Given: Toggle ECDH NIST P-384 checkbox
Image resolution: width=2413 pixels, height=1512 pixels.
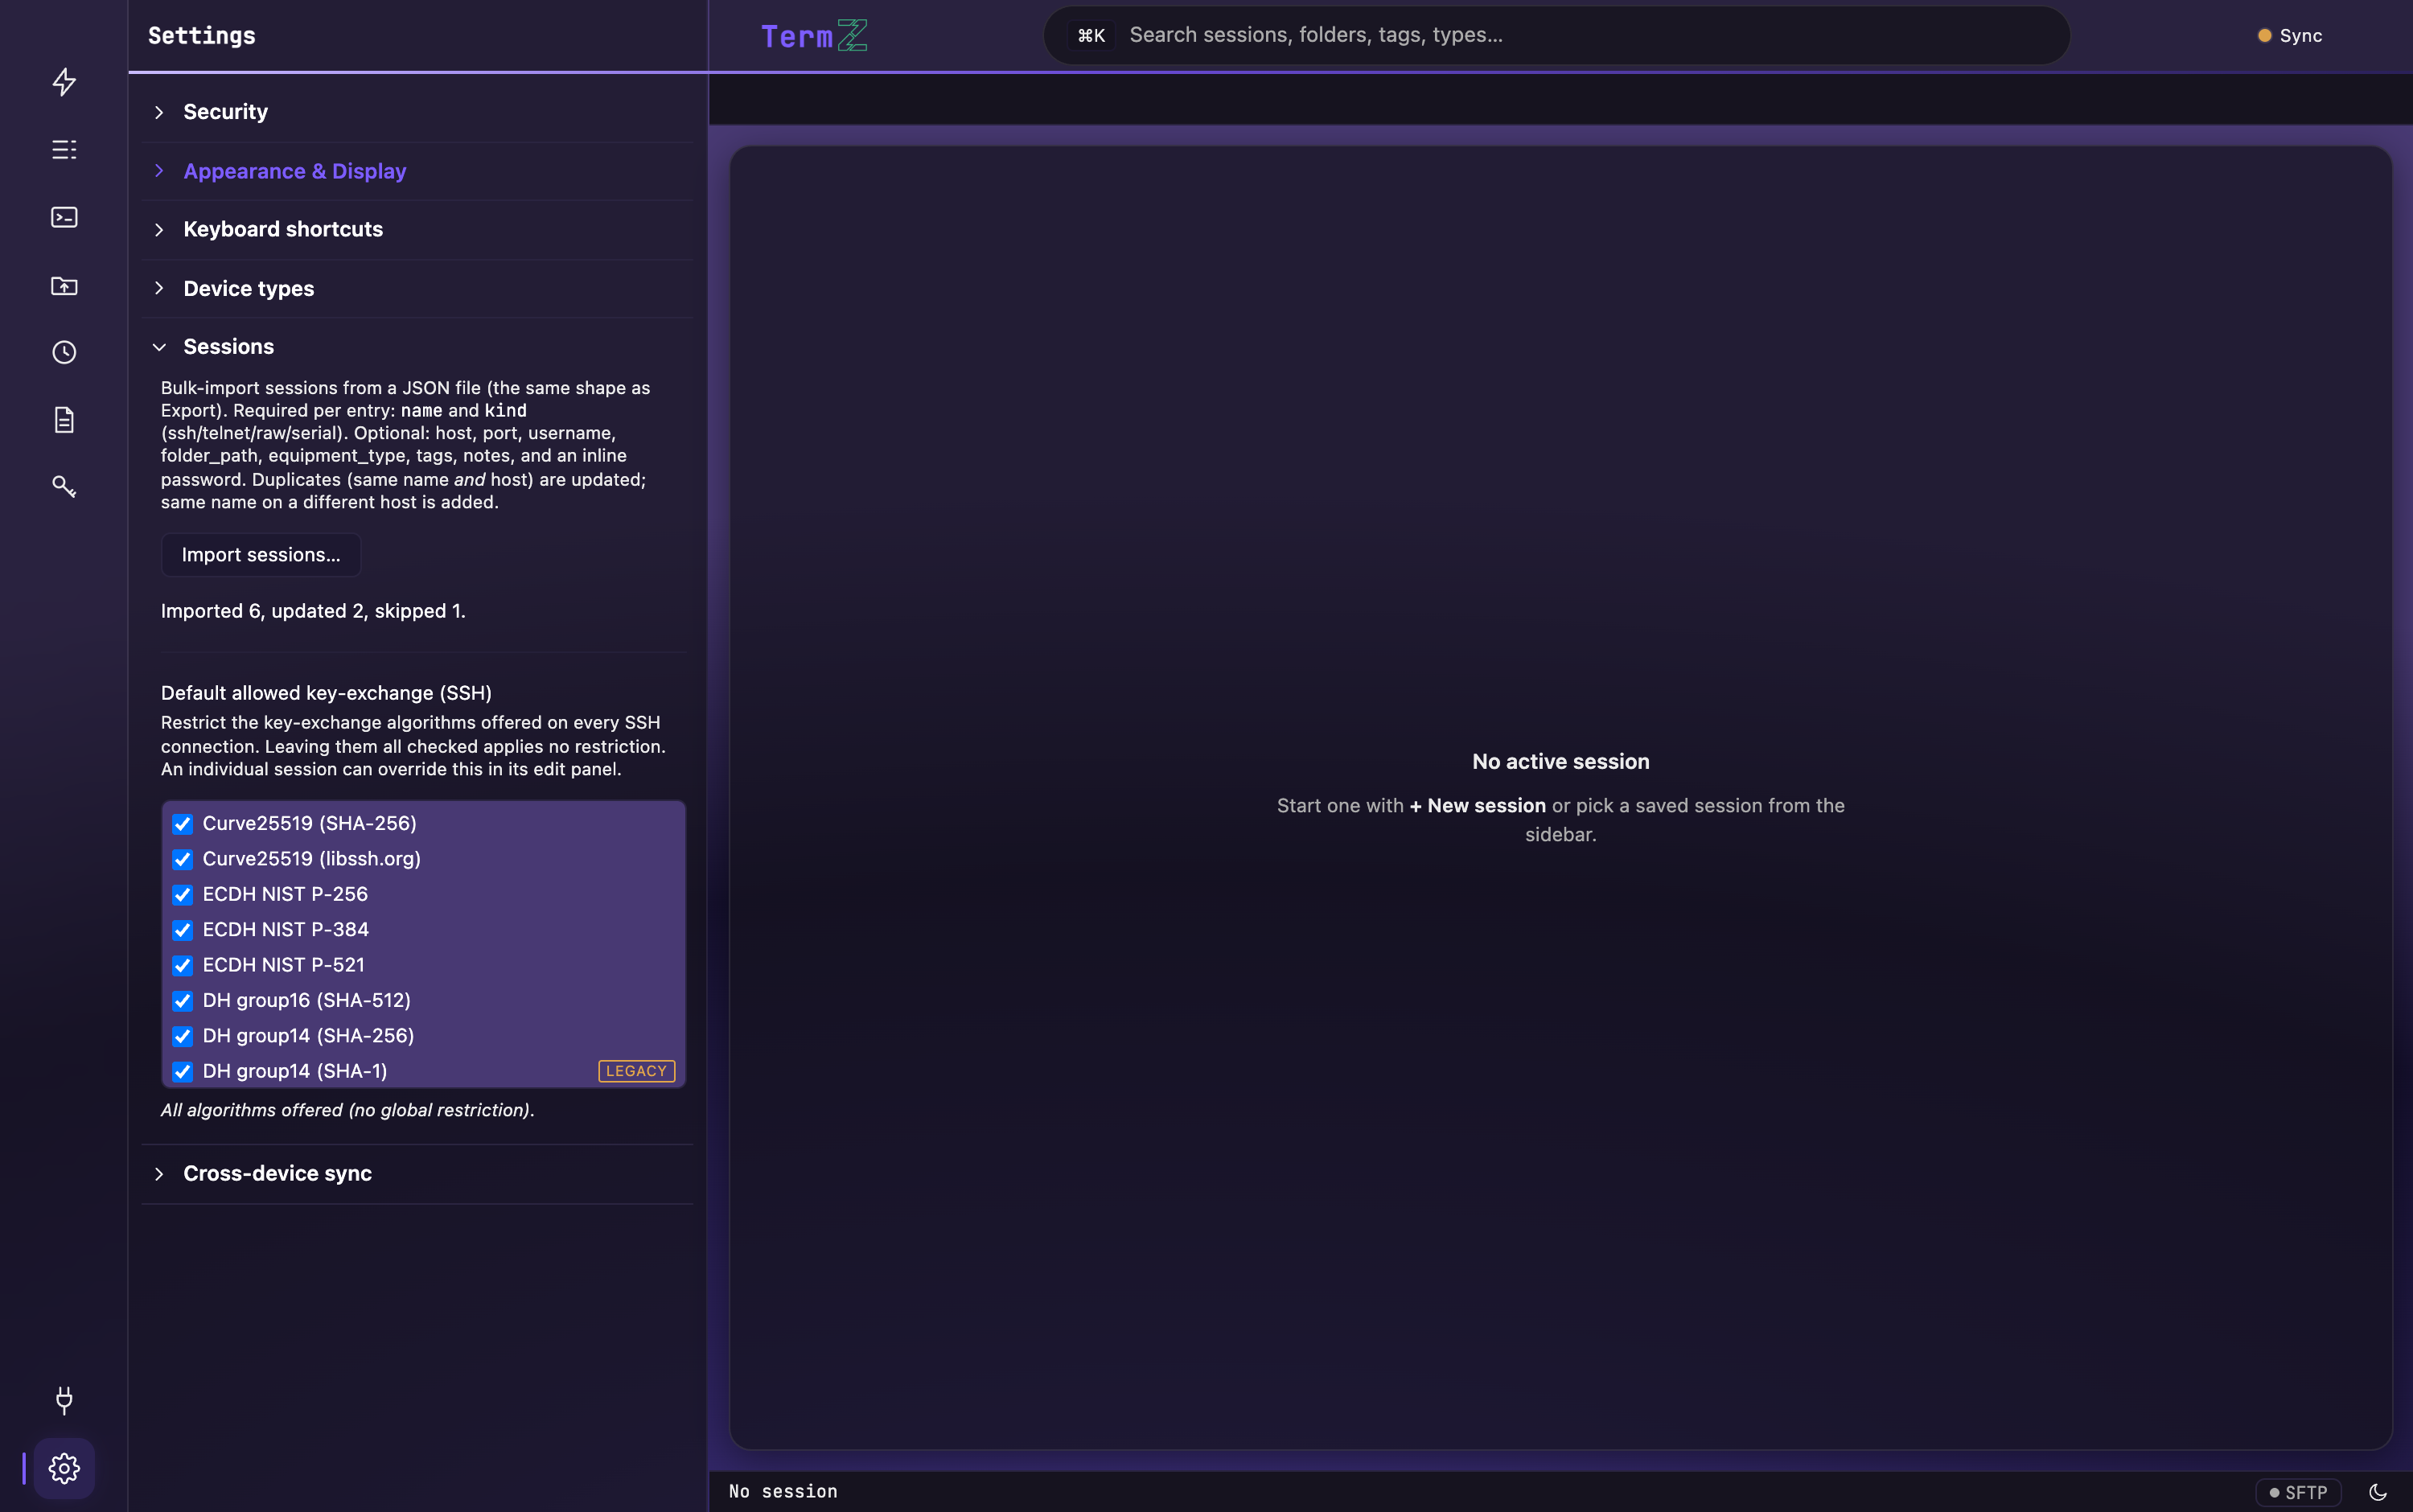Looking at the screenshot, I should 182,930.
